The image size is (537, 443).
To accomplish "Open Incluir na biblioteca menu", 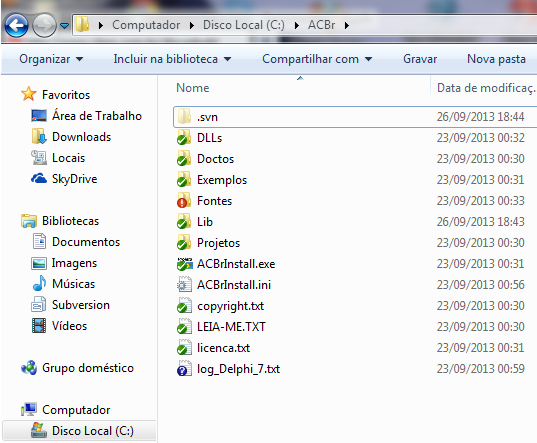I will pyautogui.click(x=172, y=59).
